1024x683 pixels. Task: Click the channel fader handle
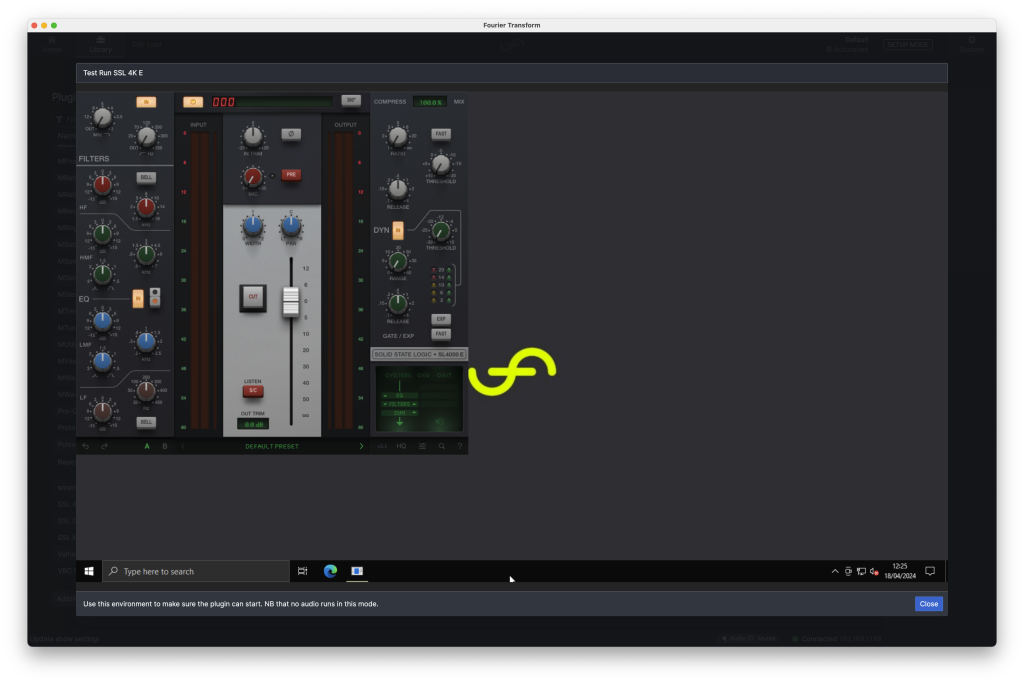pyautogui.click(x=291, y=302)
